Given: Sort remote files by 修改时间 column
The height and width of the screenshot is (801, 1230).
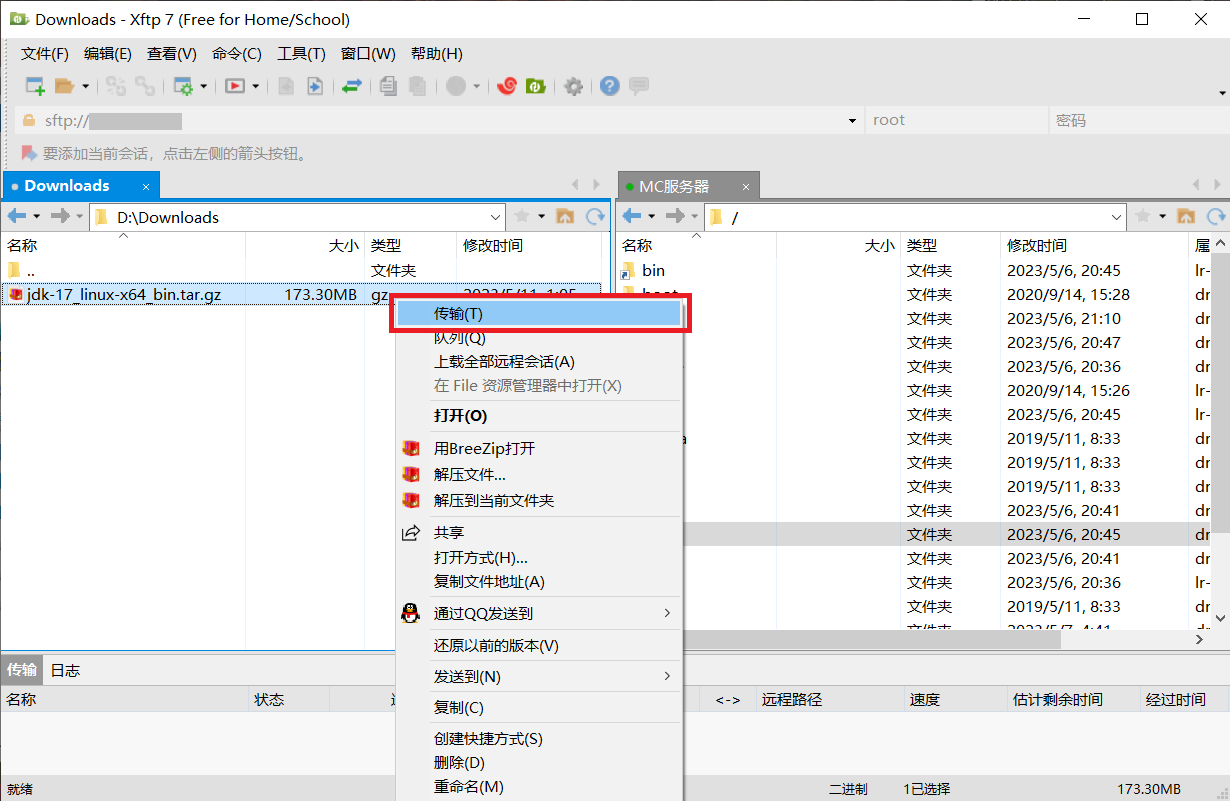Looking at the screenshot, I should click(x=1037, y=245).
